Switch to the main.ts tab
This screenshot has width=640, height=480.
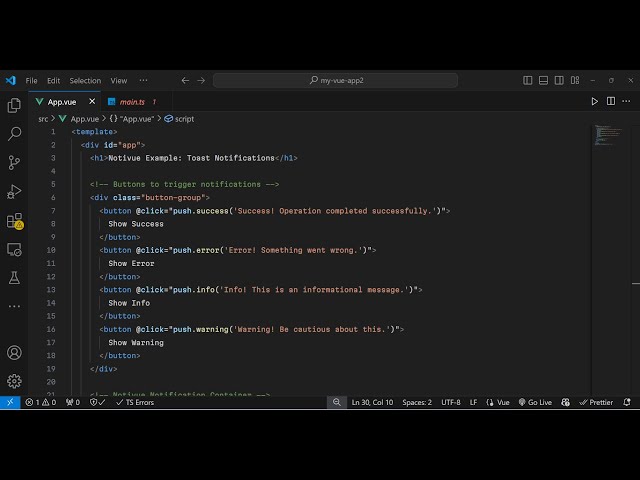pos(132,101)
